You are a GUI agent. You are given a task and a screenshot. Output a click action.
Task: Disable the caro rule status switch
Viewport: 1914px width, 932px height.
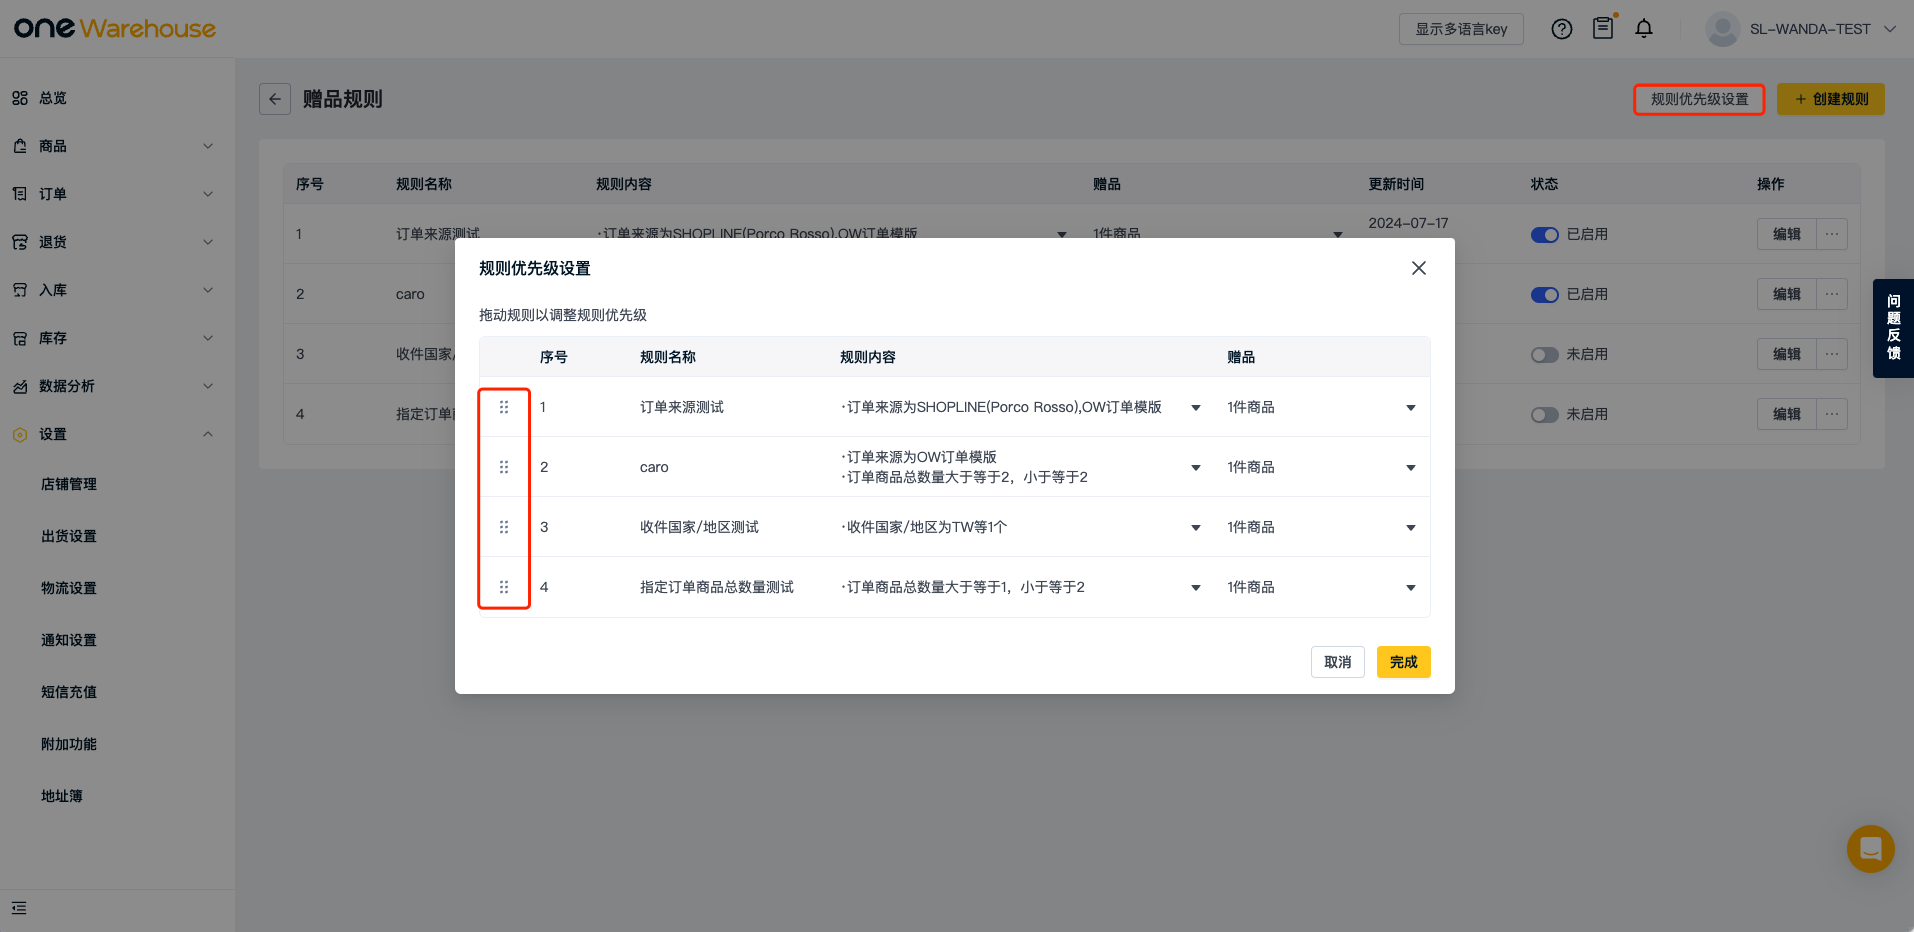click(1544, 295)
